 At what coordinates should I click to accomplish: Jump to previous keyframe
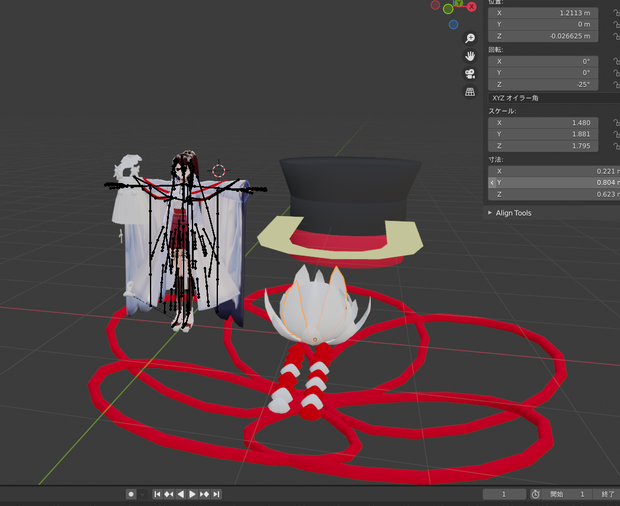pos(169,494)
